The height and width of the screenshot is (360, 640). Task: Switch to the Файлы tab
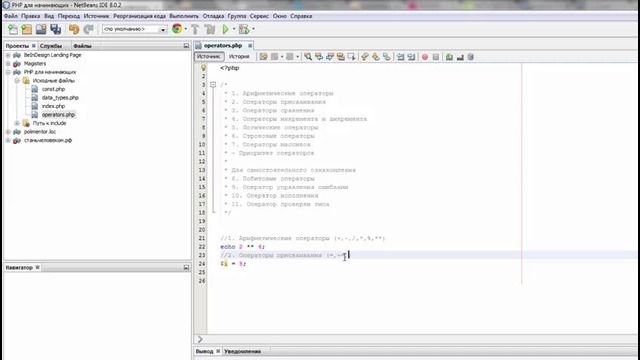pos(82,46)
